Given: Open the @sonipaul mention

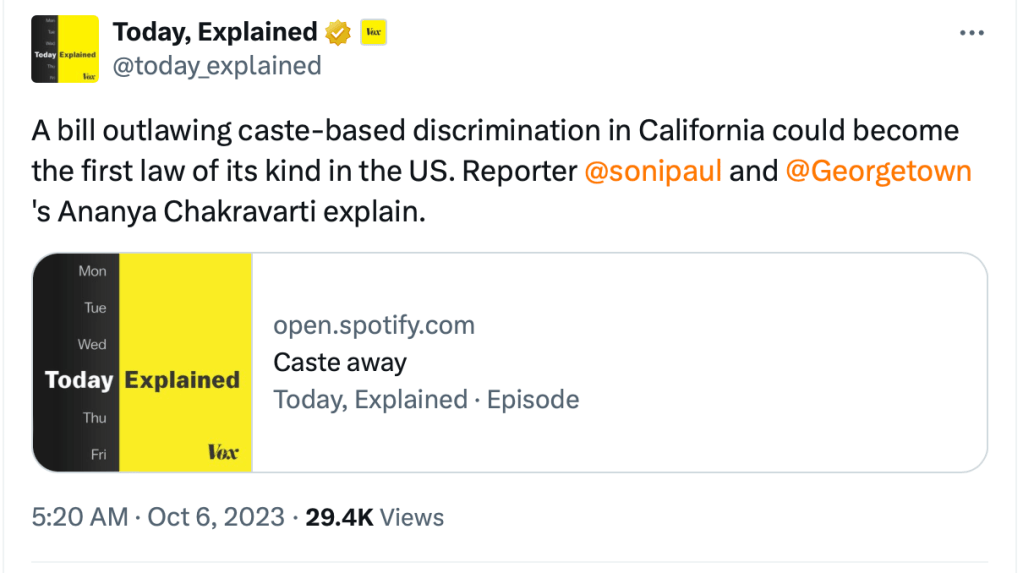Looking at the screenshot, I should (x=653, y=171).
